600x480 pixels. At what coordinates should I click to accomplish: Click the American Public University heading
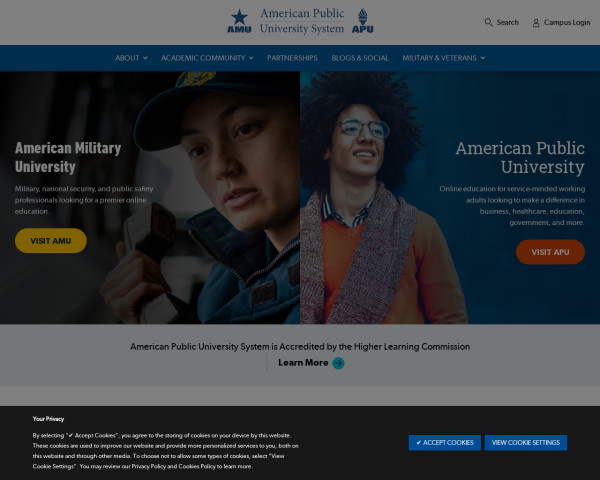click(x=520, y=157)
